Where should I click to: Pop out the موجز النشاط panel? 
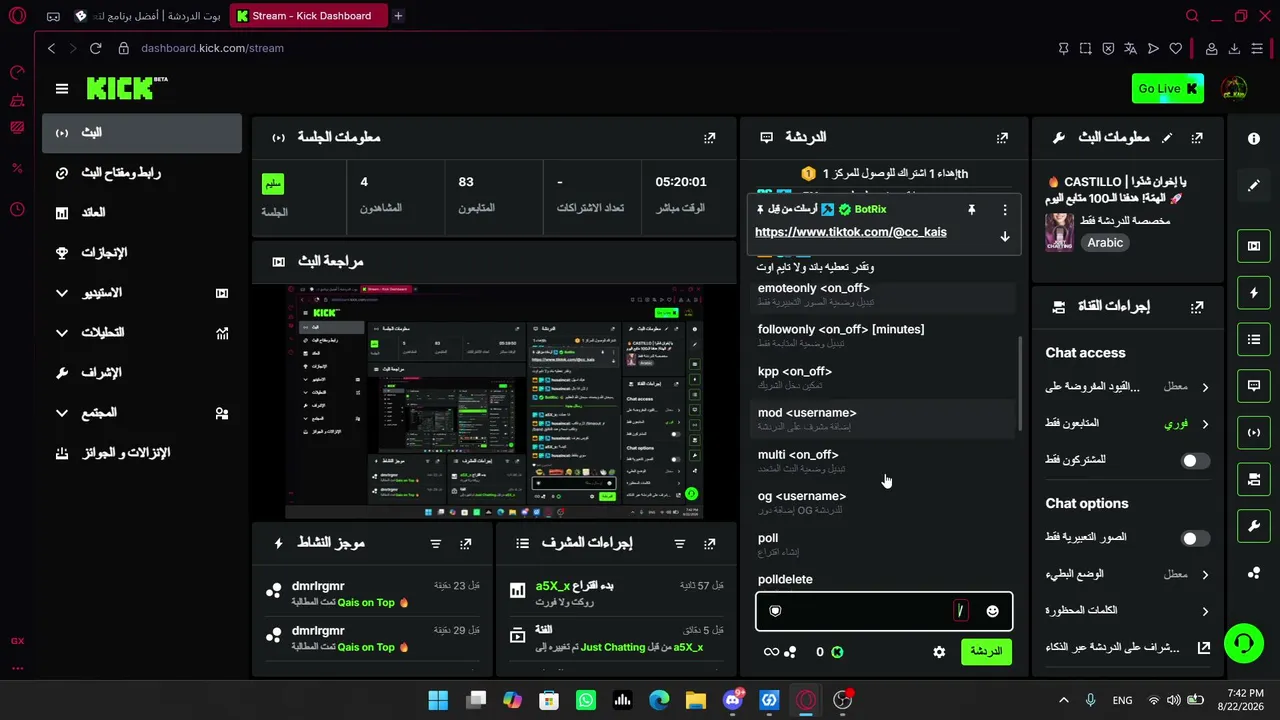click(465, 544)
